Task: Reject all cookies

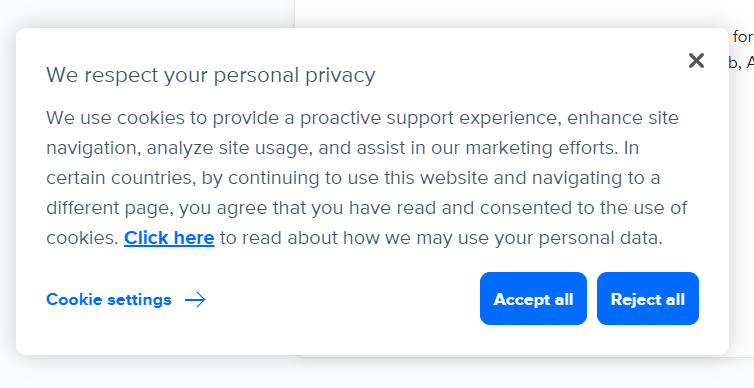Action: [648, 299]
